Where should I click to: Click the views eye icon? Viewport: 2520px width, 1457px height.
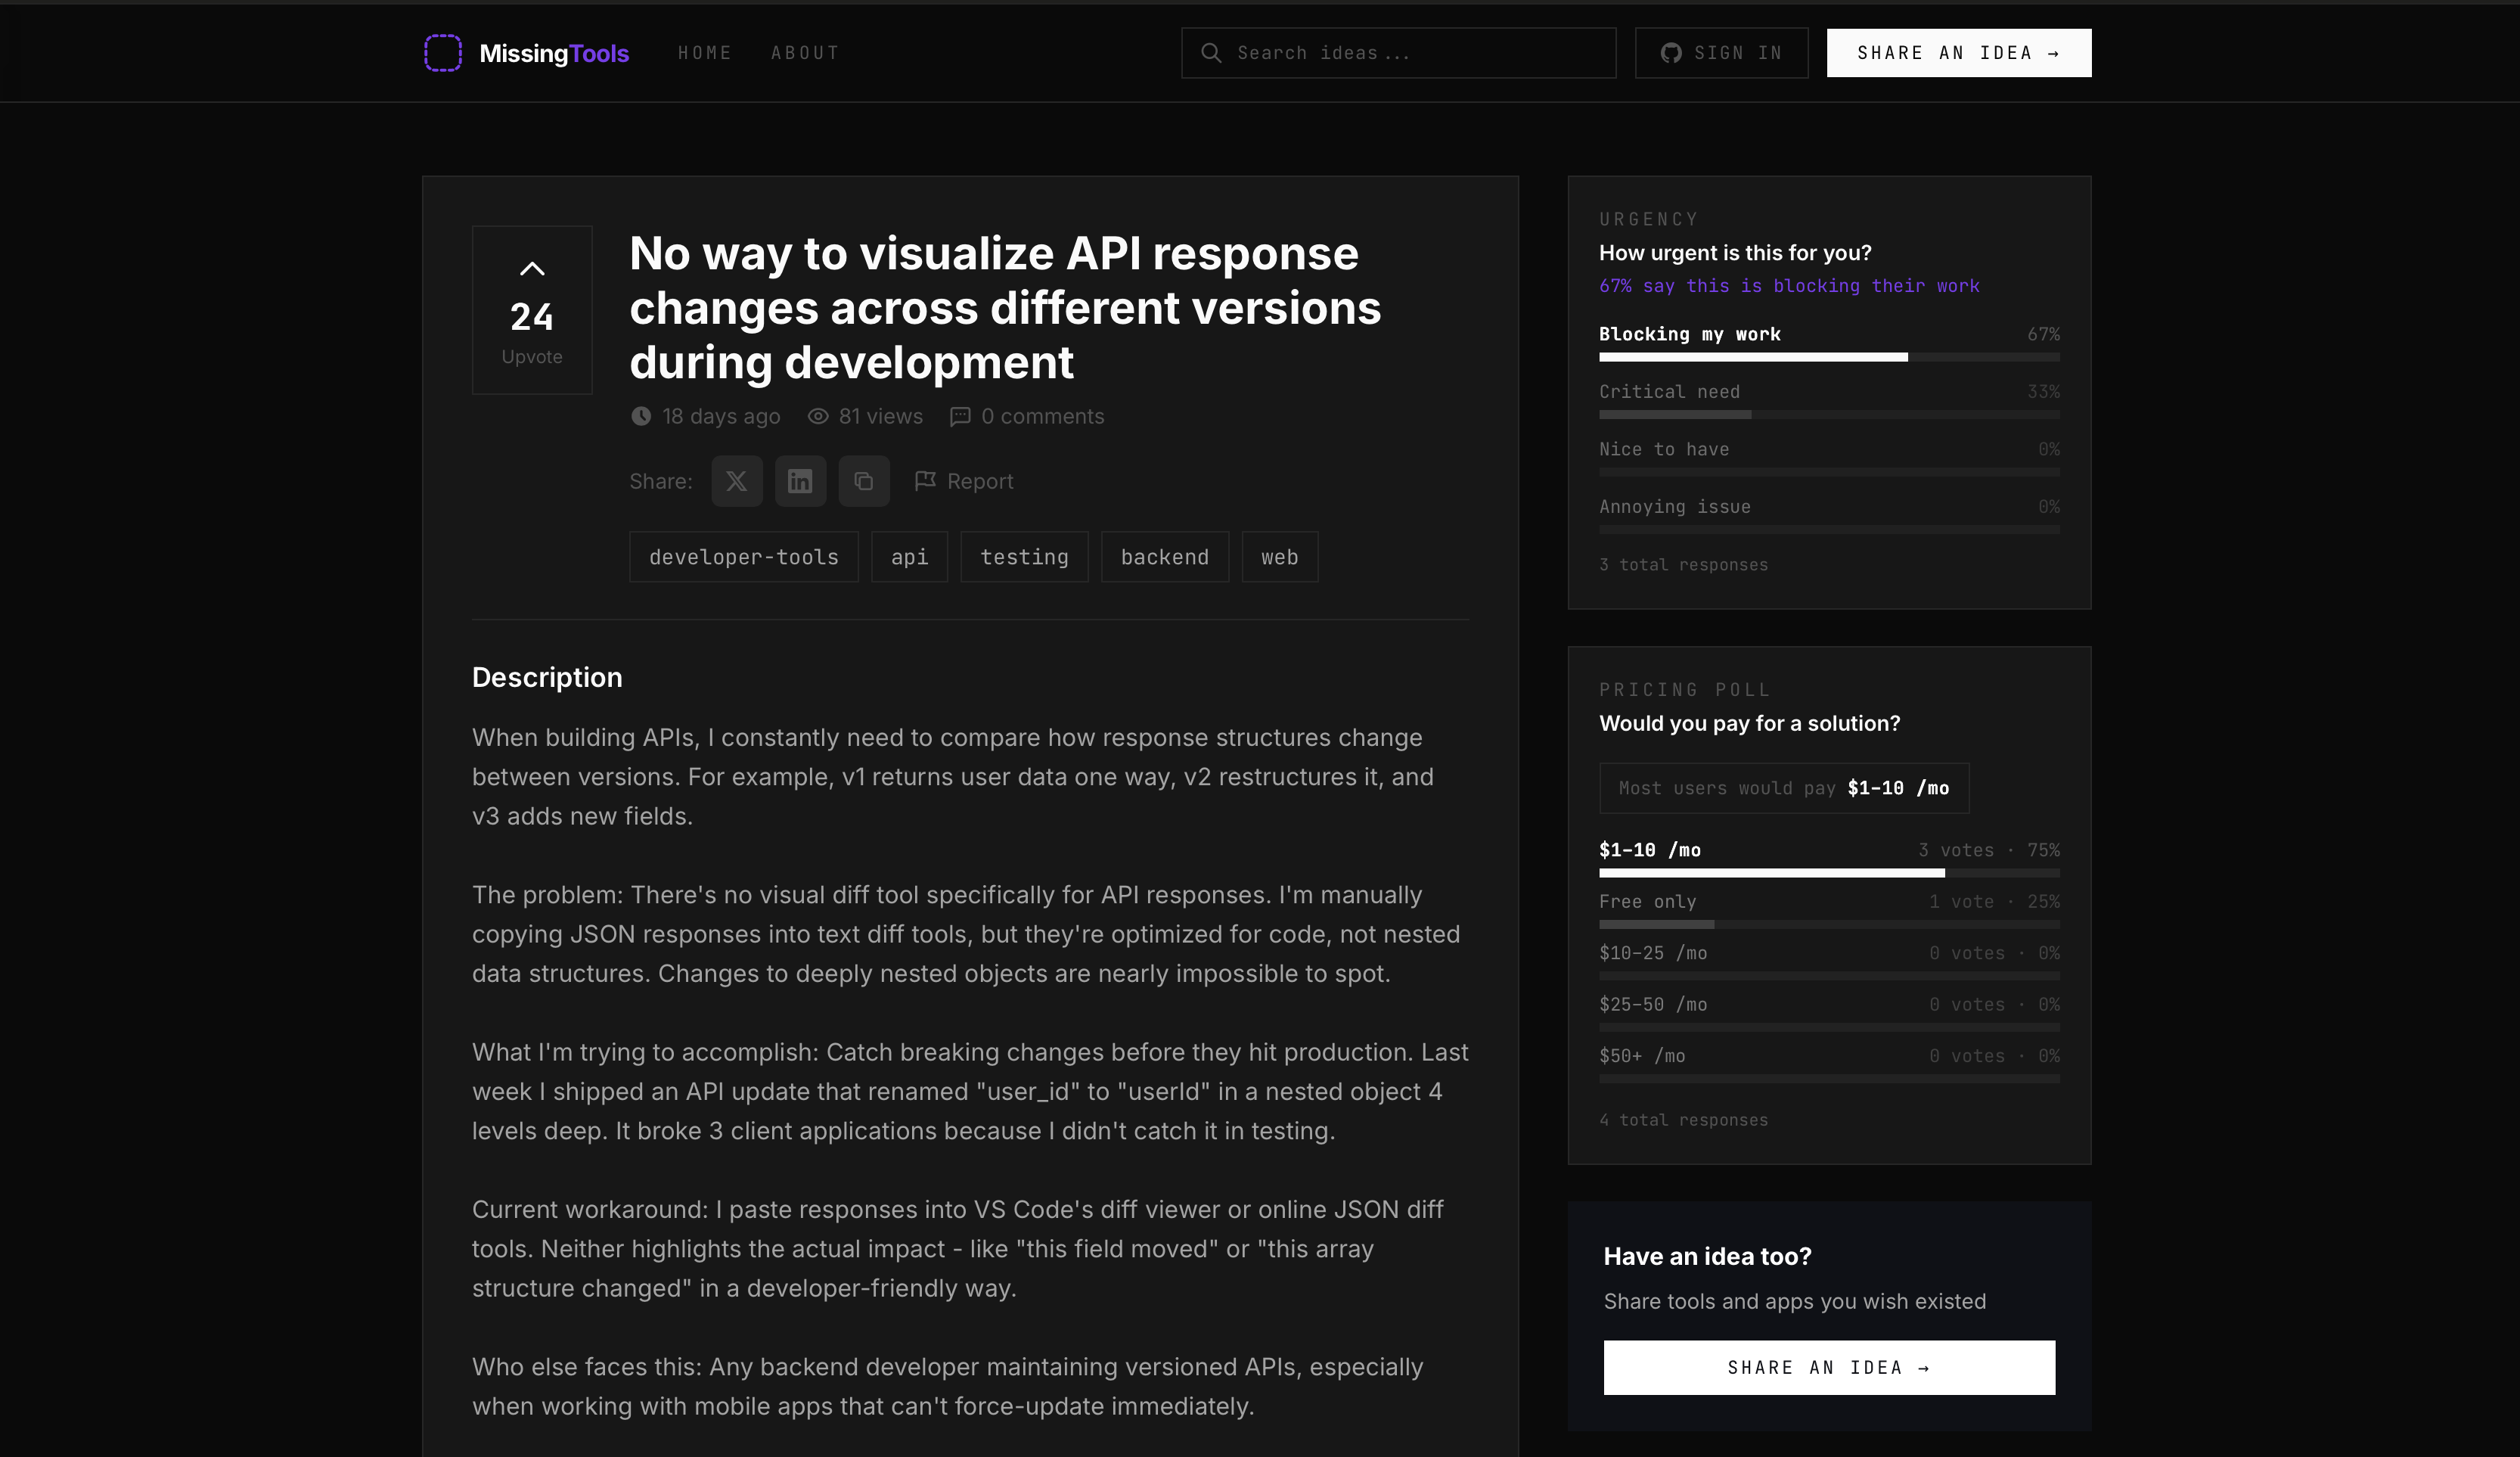(818, 416)
